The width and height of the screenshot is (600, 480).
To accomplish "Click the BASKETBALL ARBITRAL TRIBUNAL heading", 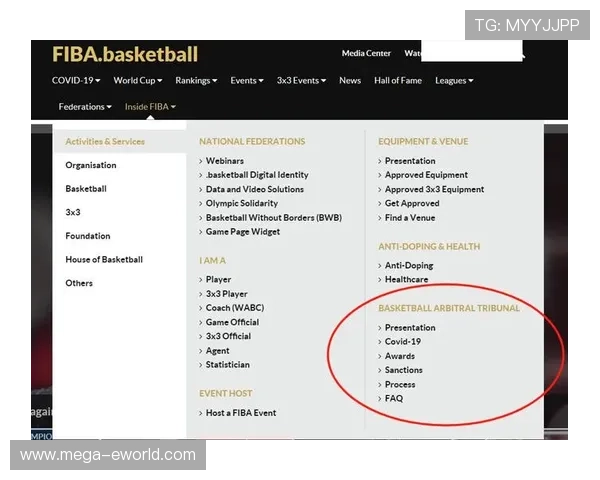I will point(449,308).
